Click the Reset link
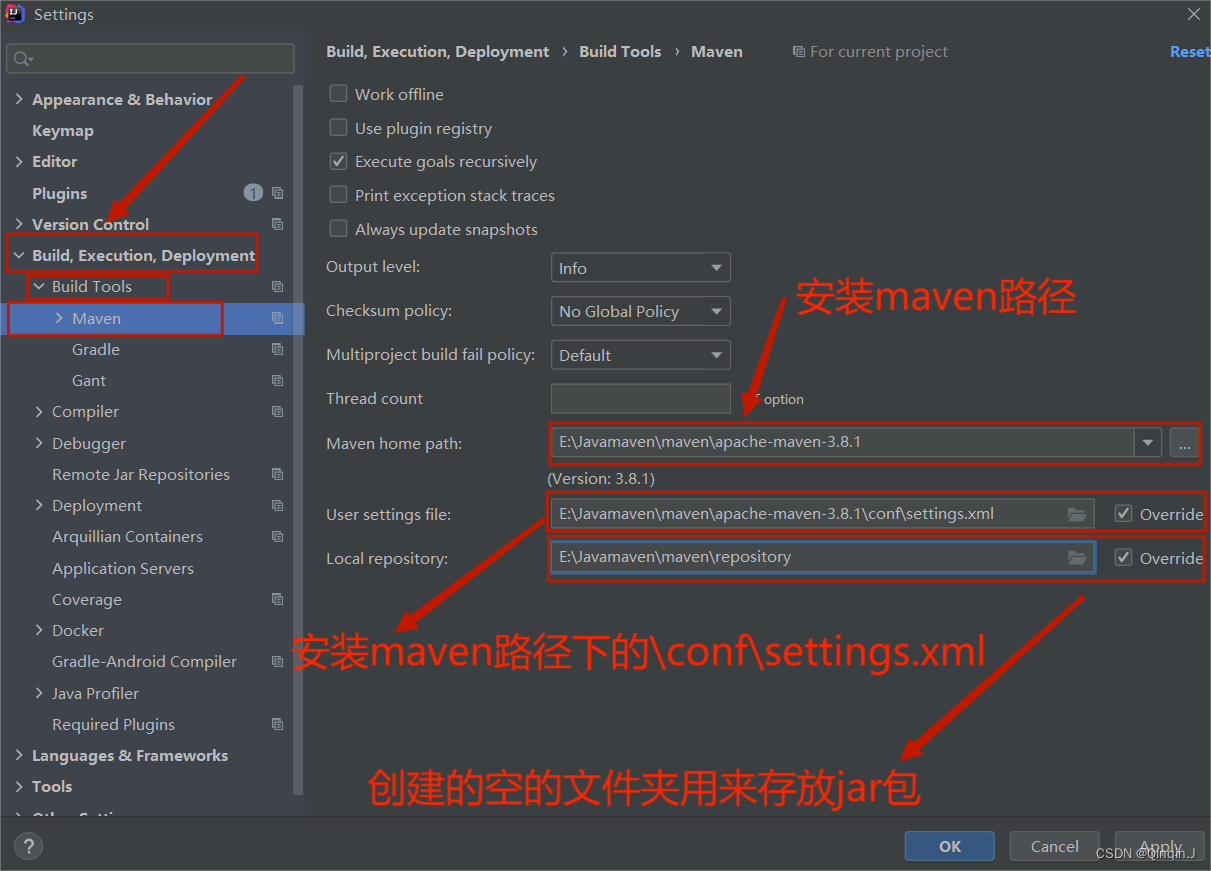 pos(1190,52)
